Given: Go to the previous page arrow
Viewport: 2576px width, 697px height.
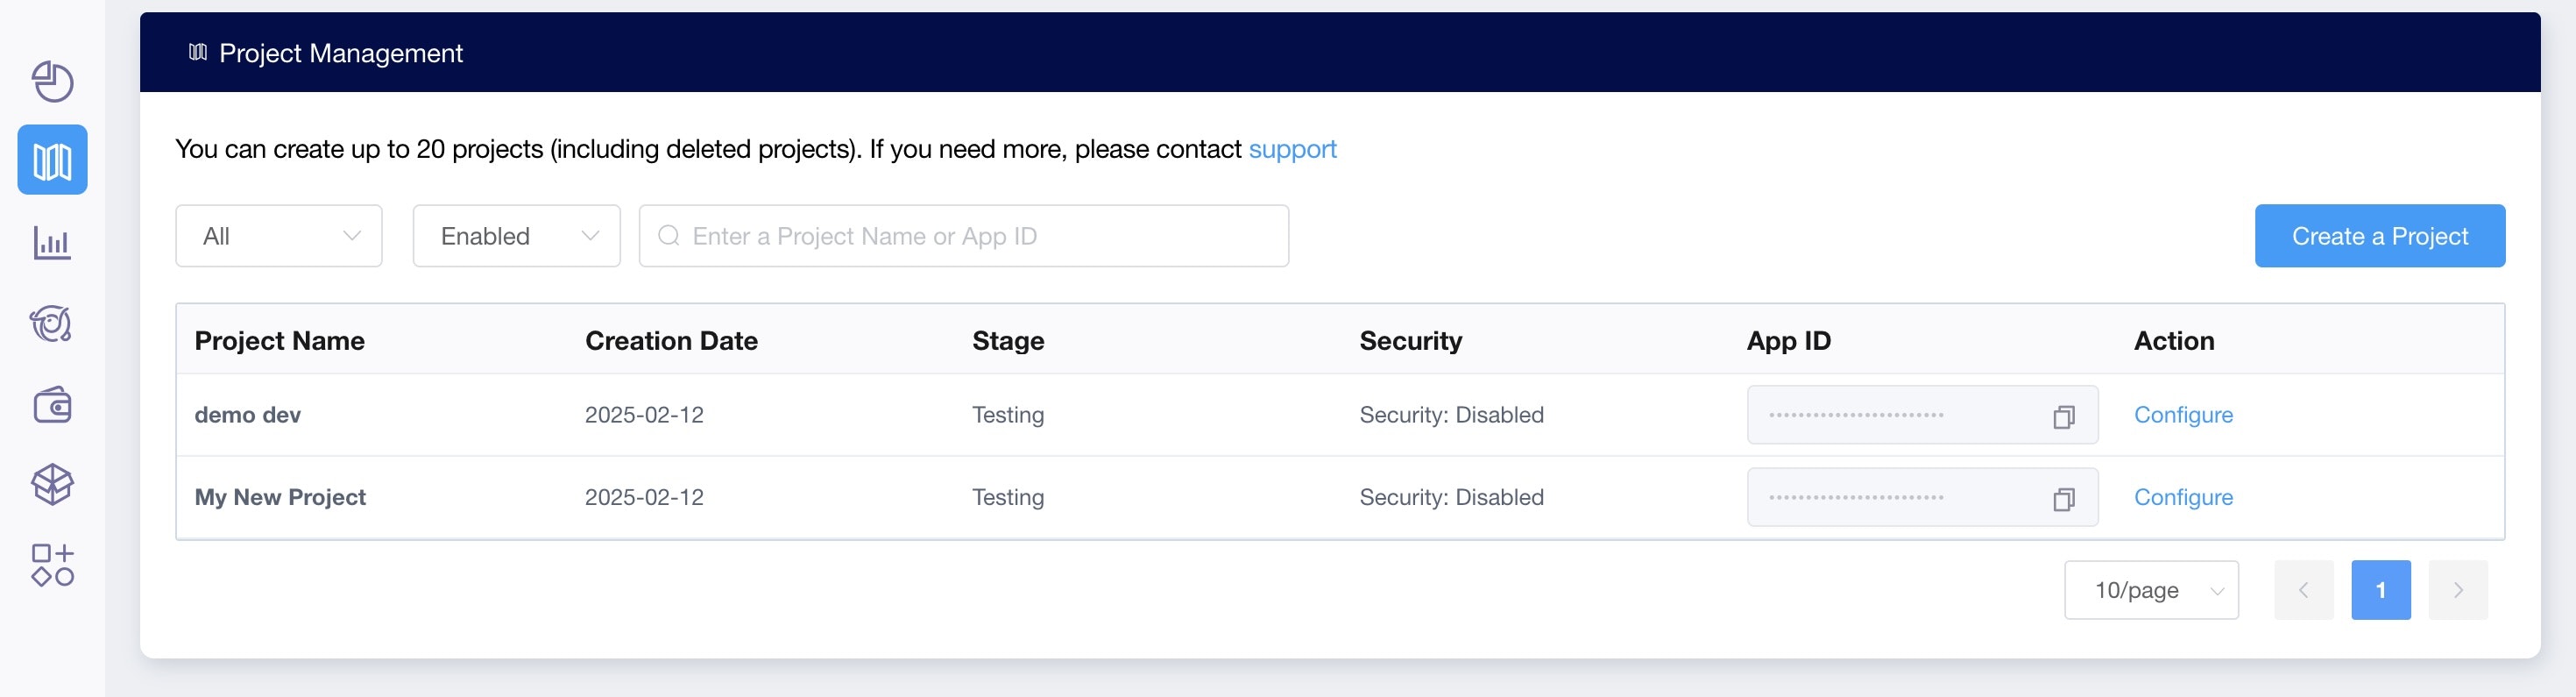Looking at the screenshot, I should click(2303, 590).
